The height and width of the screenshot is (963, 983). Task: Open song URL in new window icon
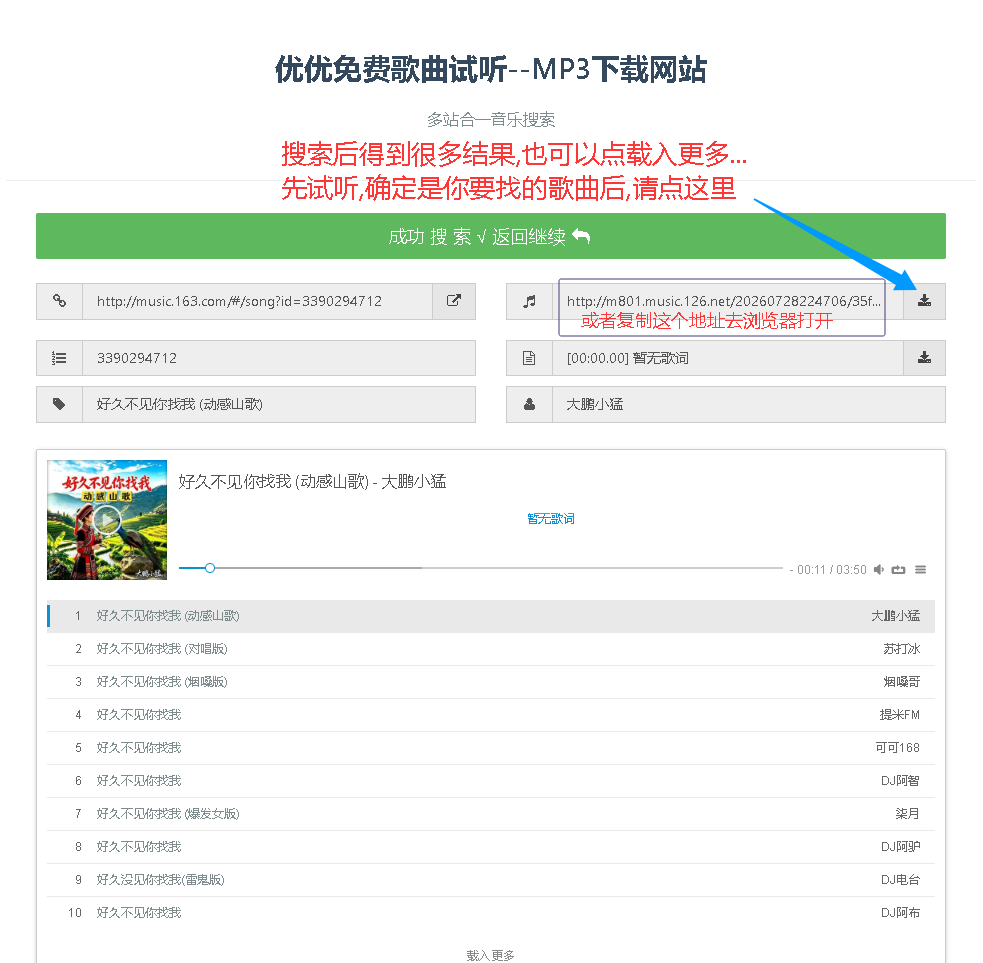[454, 301]
